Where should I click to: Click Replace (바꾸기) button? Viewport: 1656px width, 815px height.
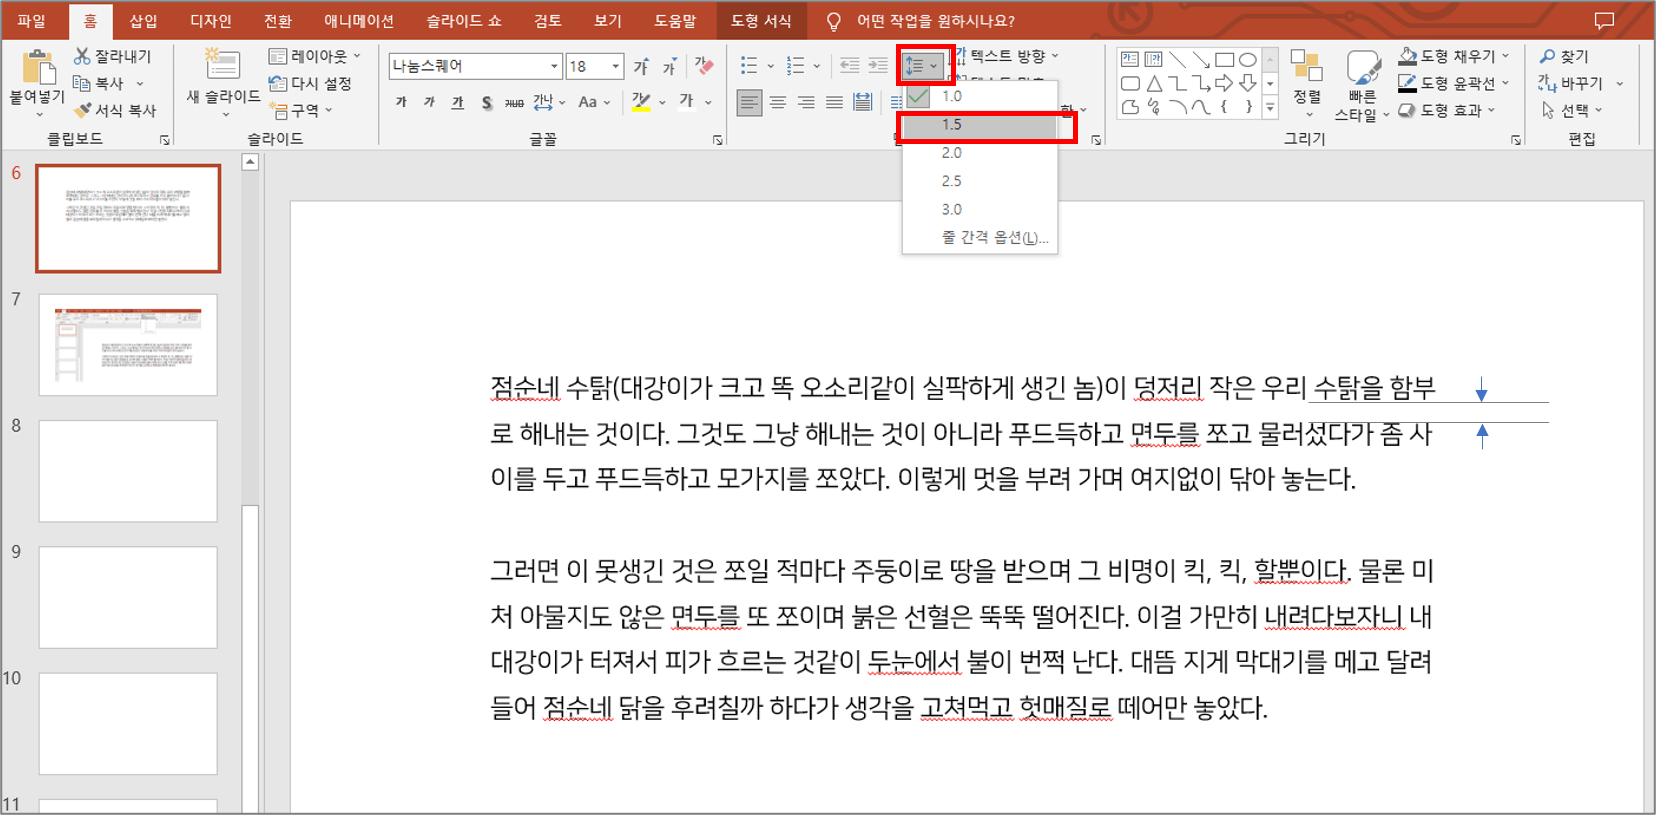[x=1572, y=83]
